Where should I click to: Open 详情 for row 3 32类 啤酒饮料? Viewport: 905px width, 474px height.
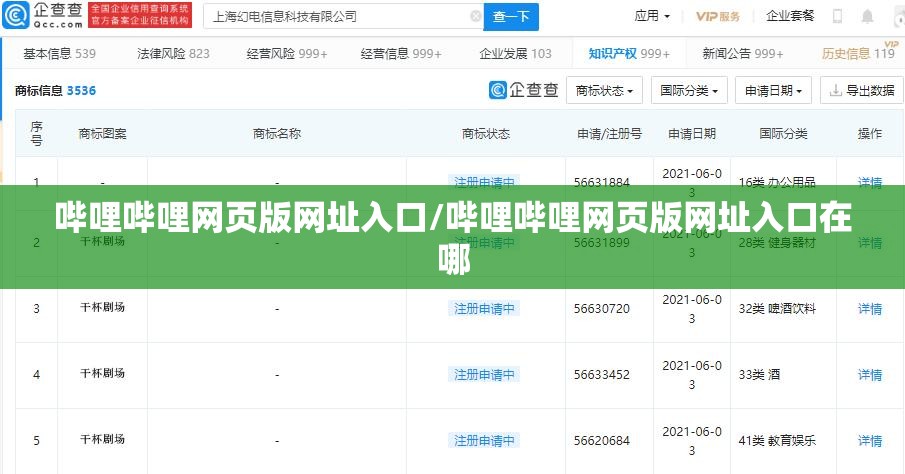click(x=870, y=309)
